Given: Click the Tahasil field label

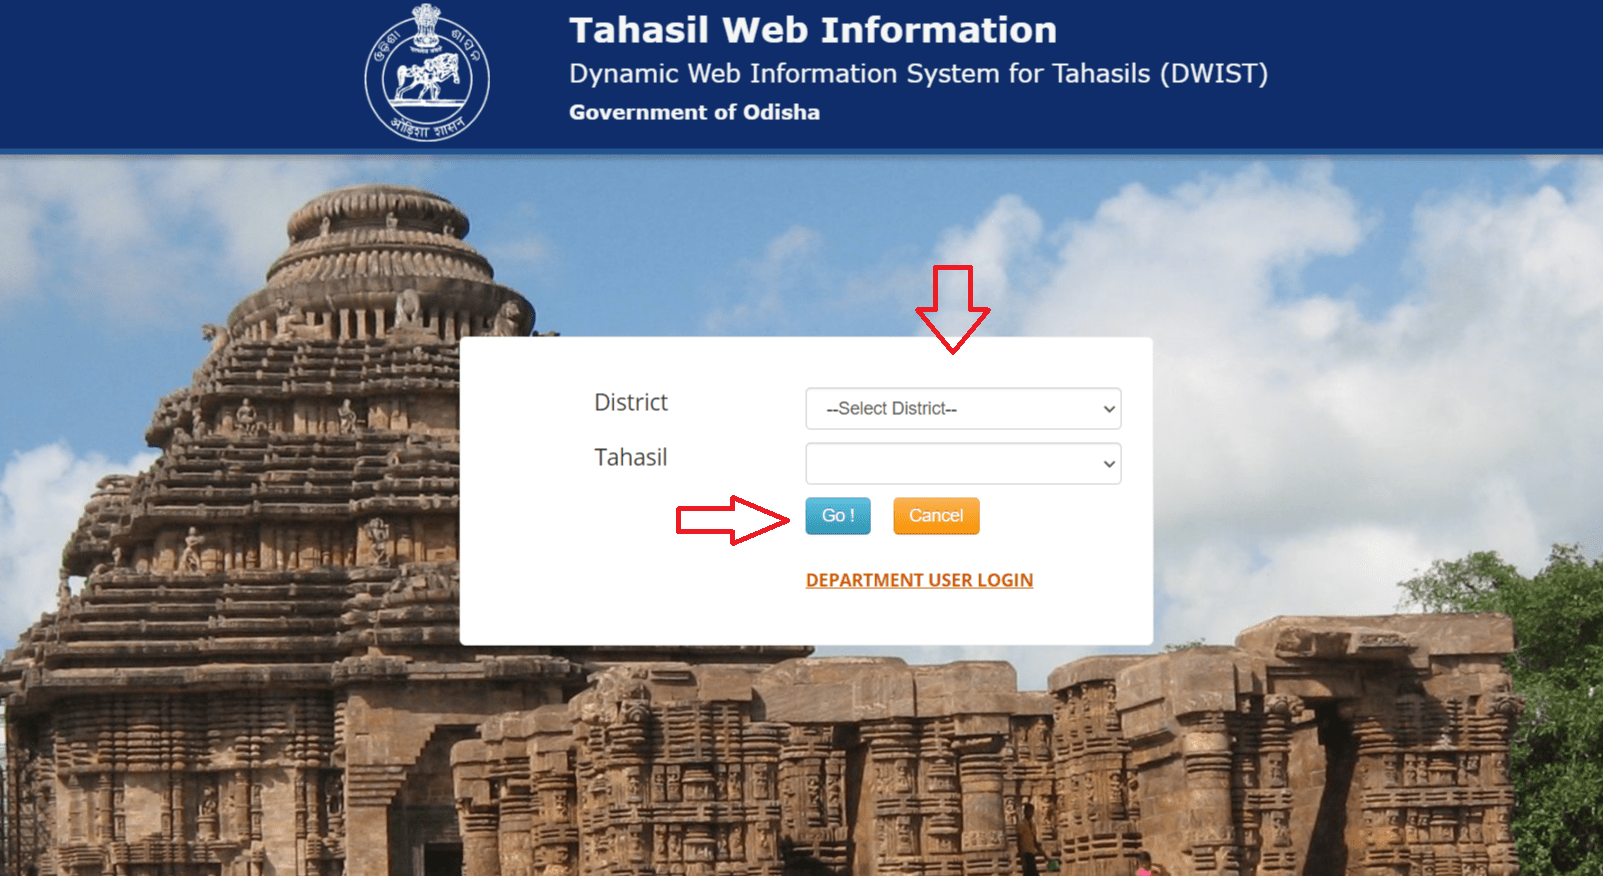Looking at the screenshot, I should pos(630,457).
